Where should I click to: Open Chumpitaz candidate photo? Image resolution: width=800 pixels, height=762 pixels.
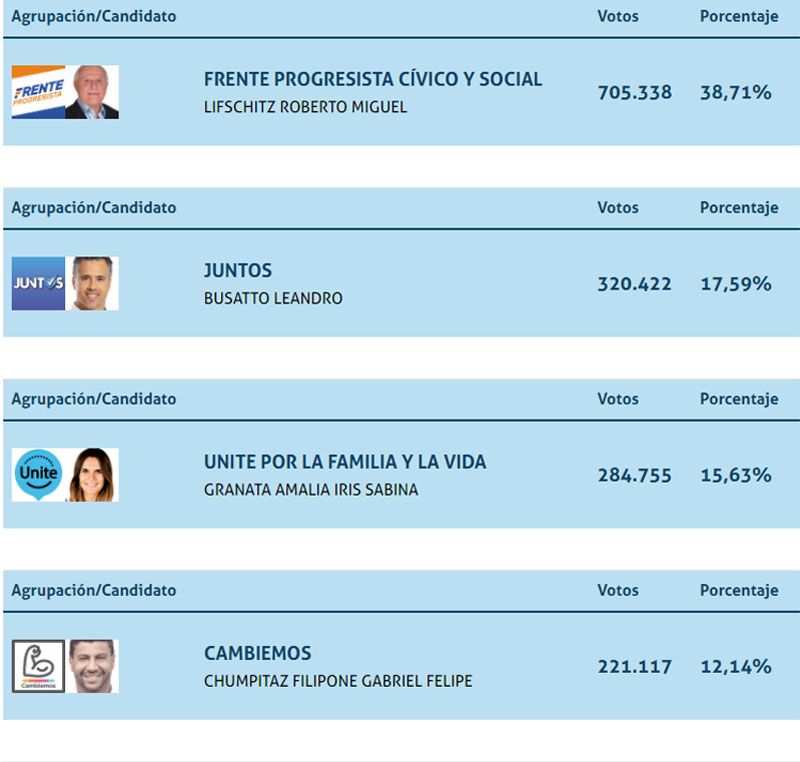(x=92, y=666)
